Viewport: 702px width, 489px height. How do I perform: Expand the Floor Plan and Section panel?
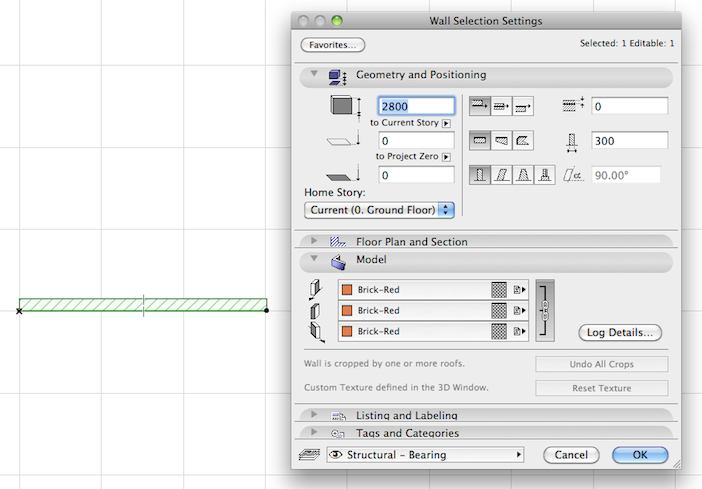point(314,240)
